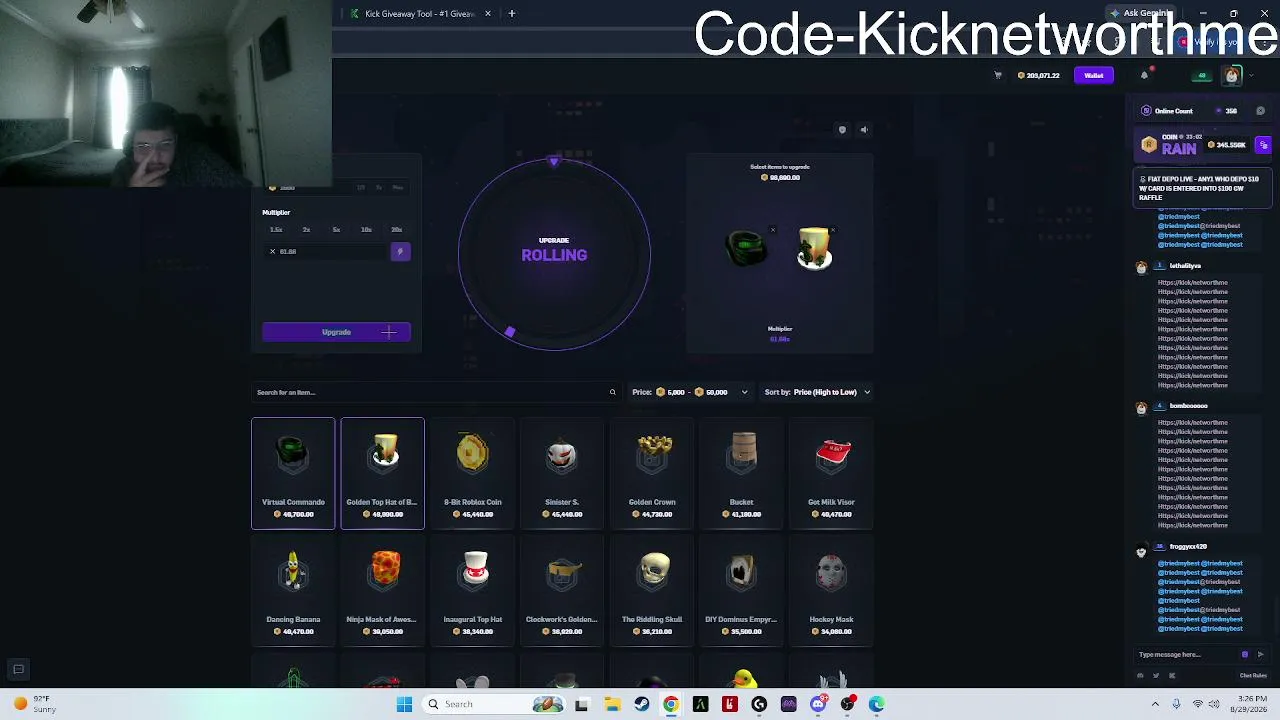
Task: Click the custom multiplier input field
Action: tap(326, 251)
